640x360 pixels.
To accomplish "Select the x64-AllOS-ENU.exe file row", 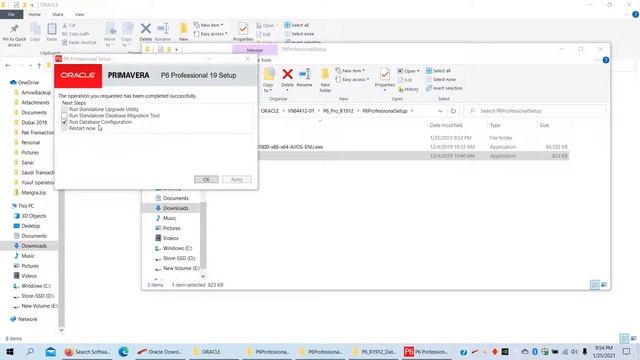I will (x=413, y=147).
